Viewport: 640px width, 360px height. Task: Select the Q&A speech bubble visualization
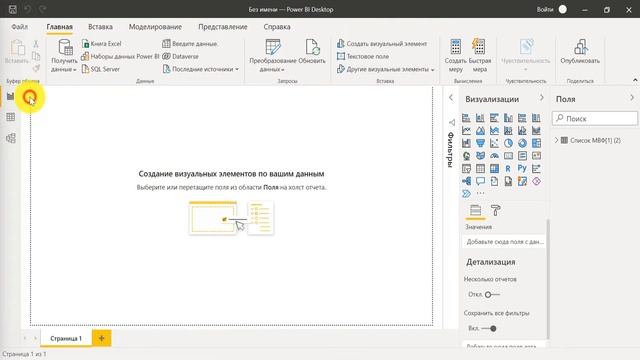(480, 181)
